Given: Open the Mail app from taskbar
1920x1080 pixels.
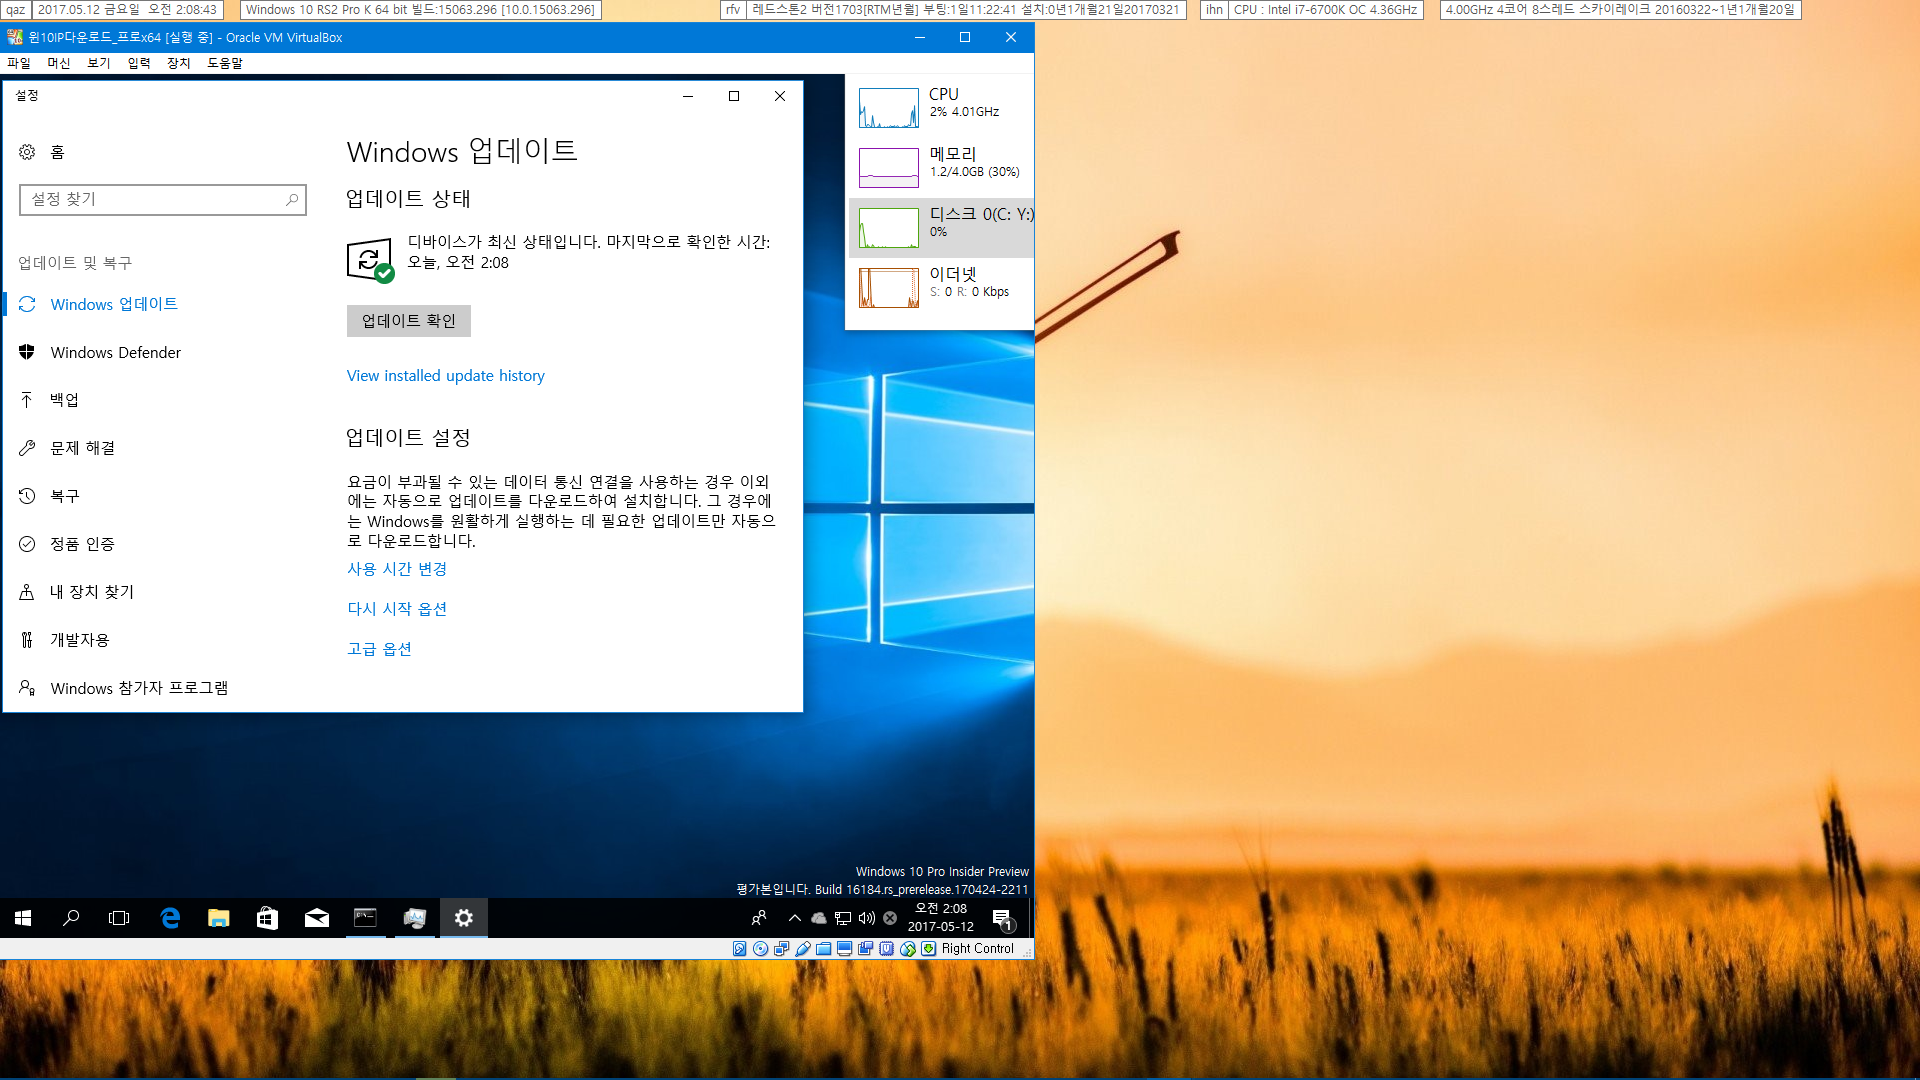Looking at the screenshot, I should pyautogui.click(x=316, y=918).
